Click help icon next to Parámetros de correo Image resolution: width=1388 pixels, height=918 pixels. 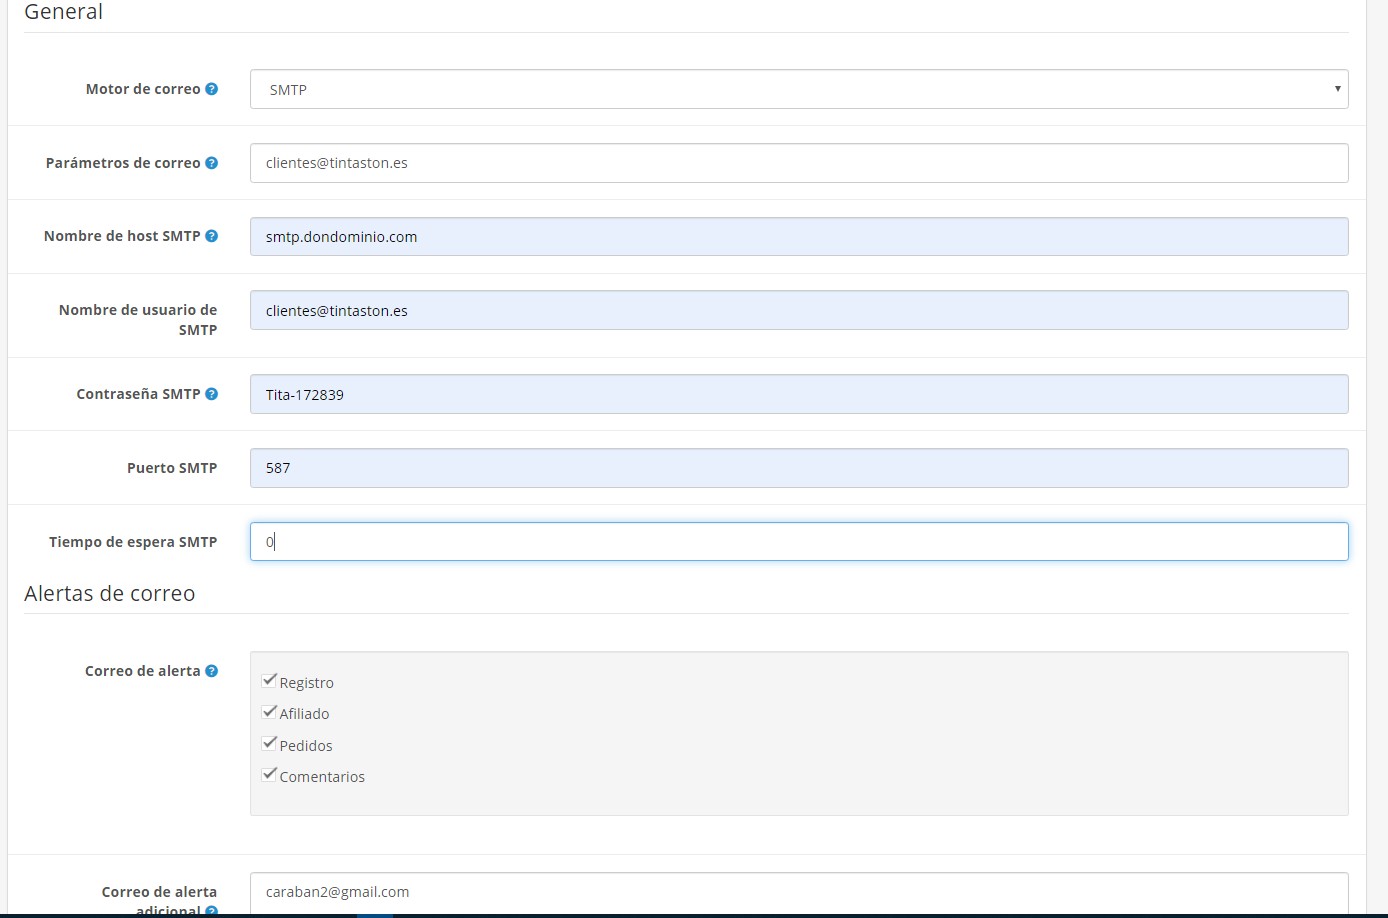212,163
